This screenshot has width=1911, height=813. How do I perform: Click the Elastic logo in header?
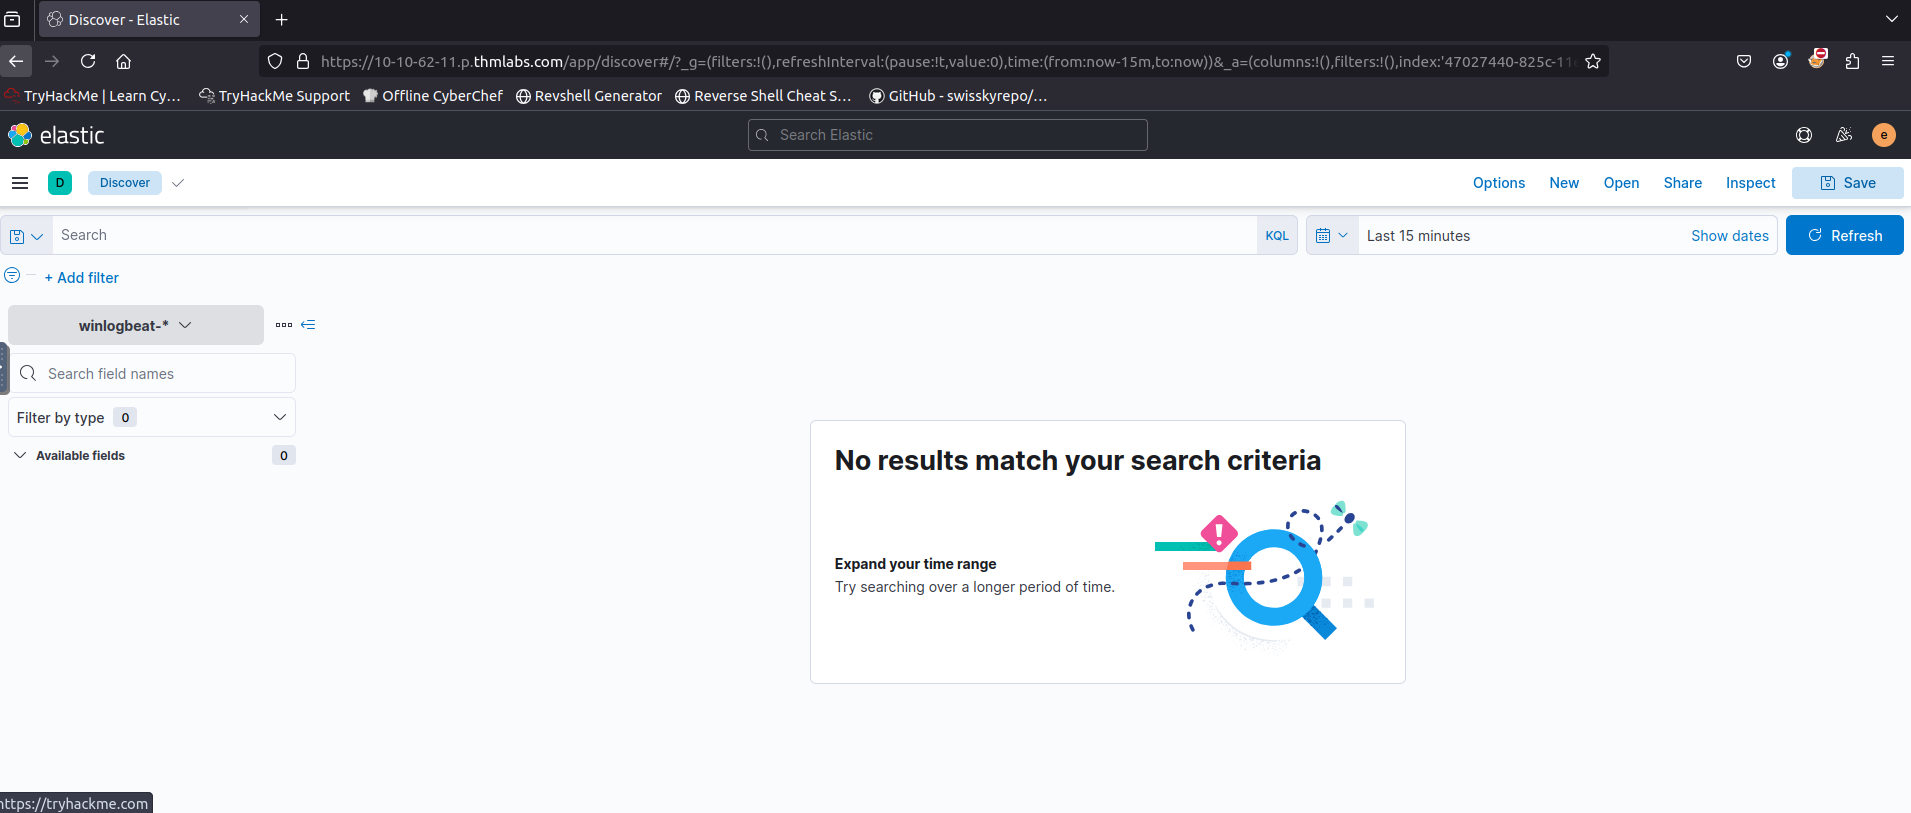coord(57,135)
